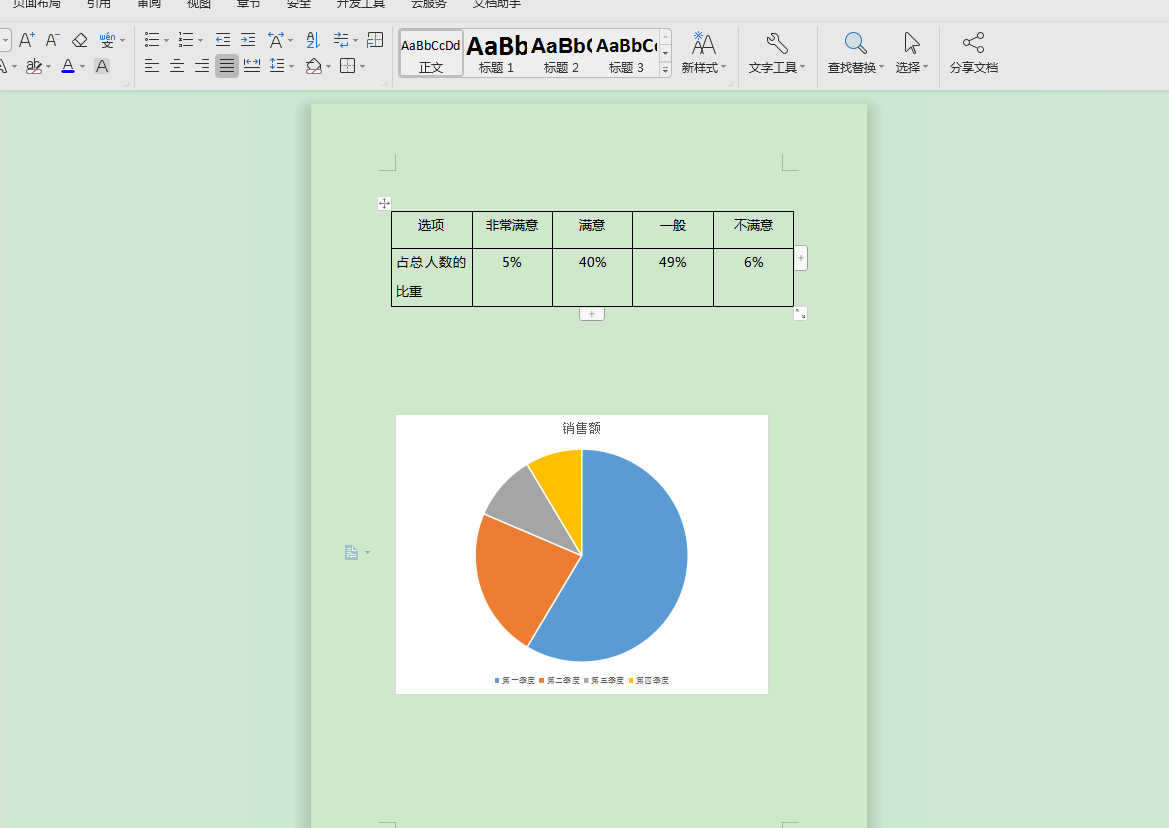
Task: Open the 云服务 tab
Action: coord(429,4)
